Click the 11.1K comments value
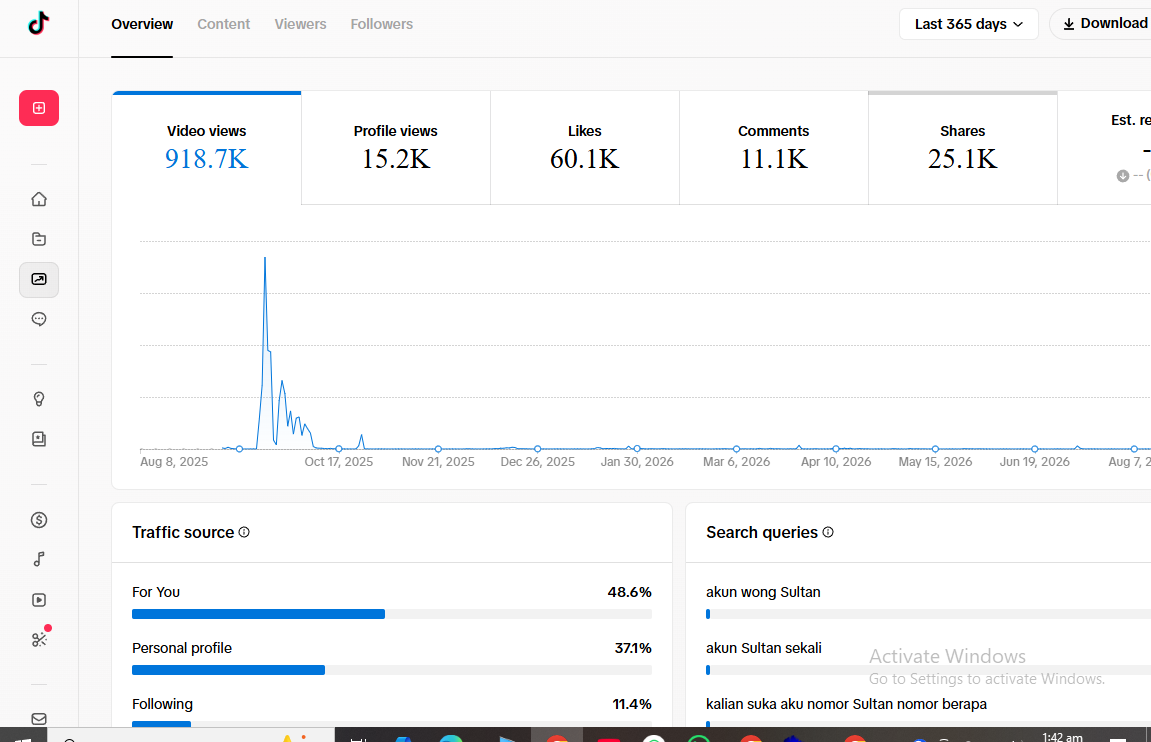 coord(774,159)
